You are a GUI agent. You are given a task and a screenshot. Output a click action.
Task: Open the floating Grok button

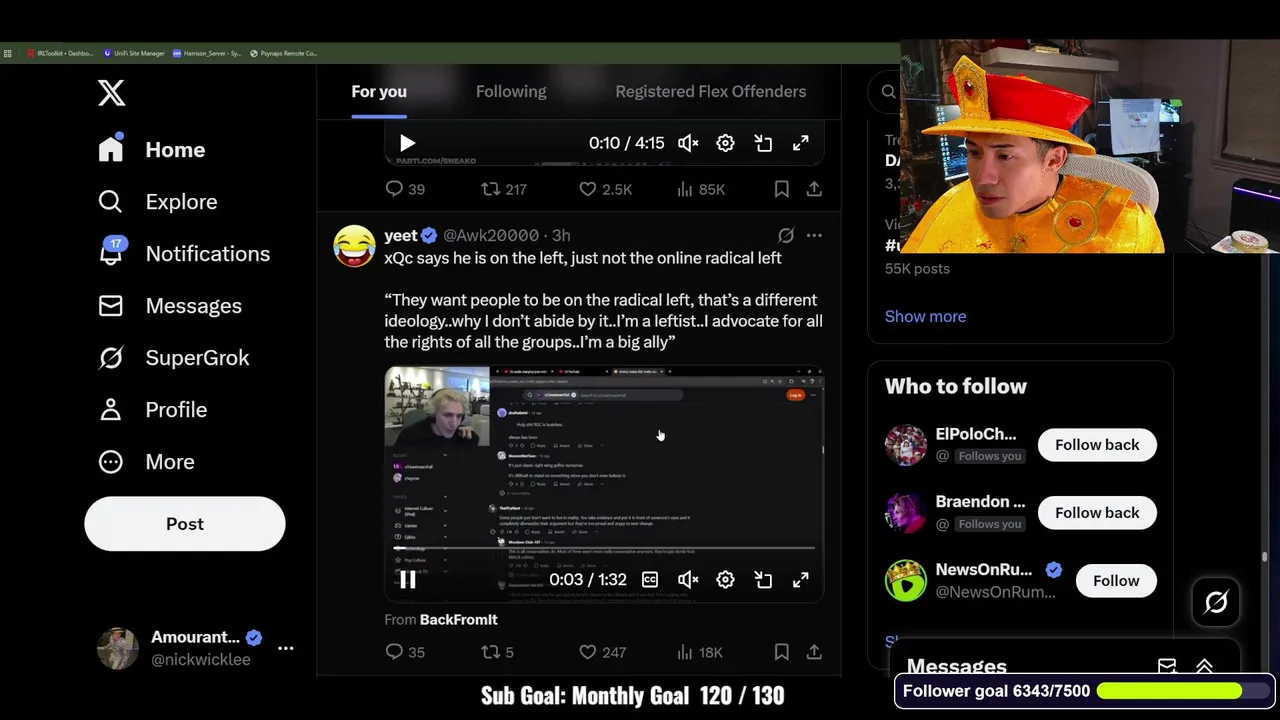(x=1216, y=602)
